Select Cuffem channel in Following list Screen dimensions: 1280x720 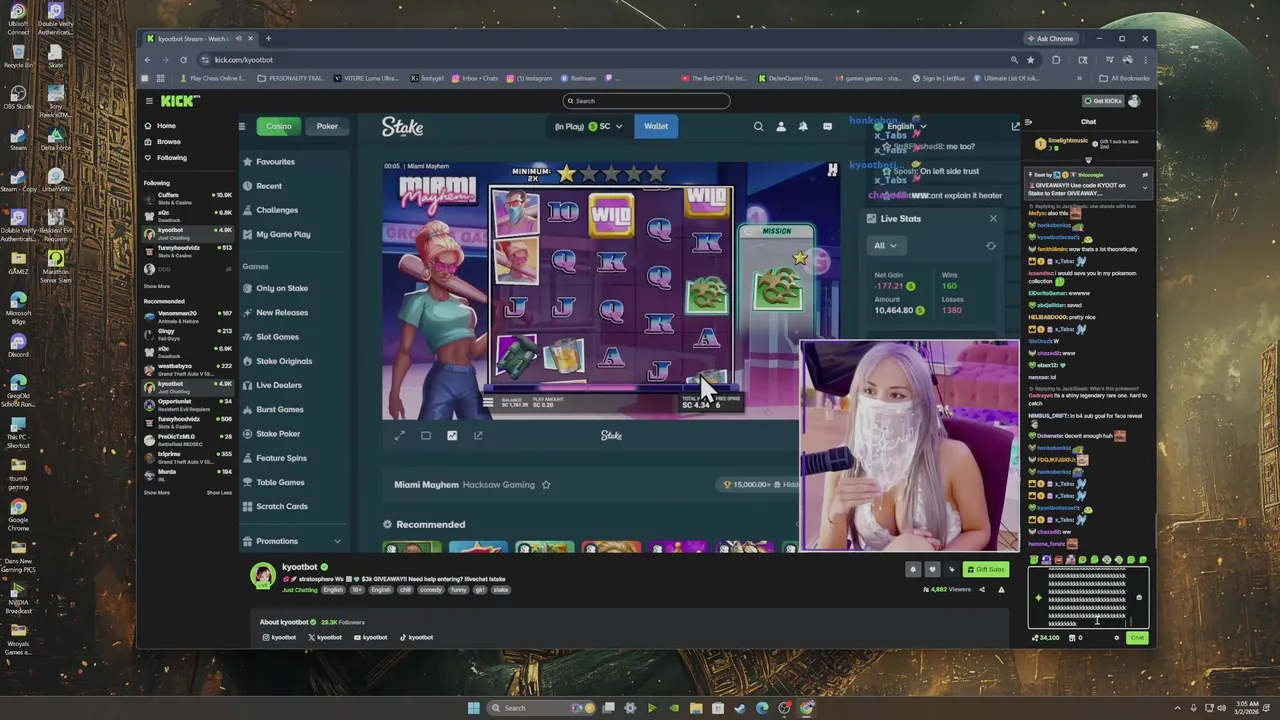click(188, 197)
